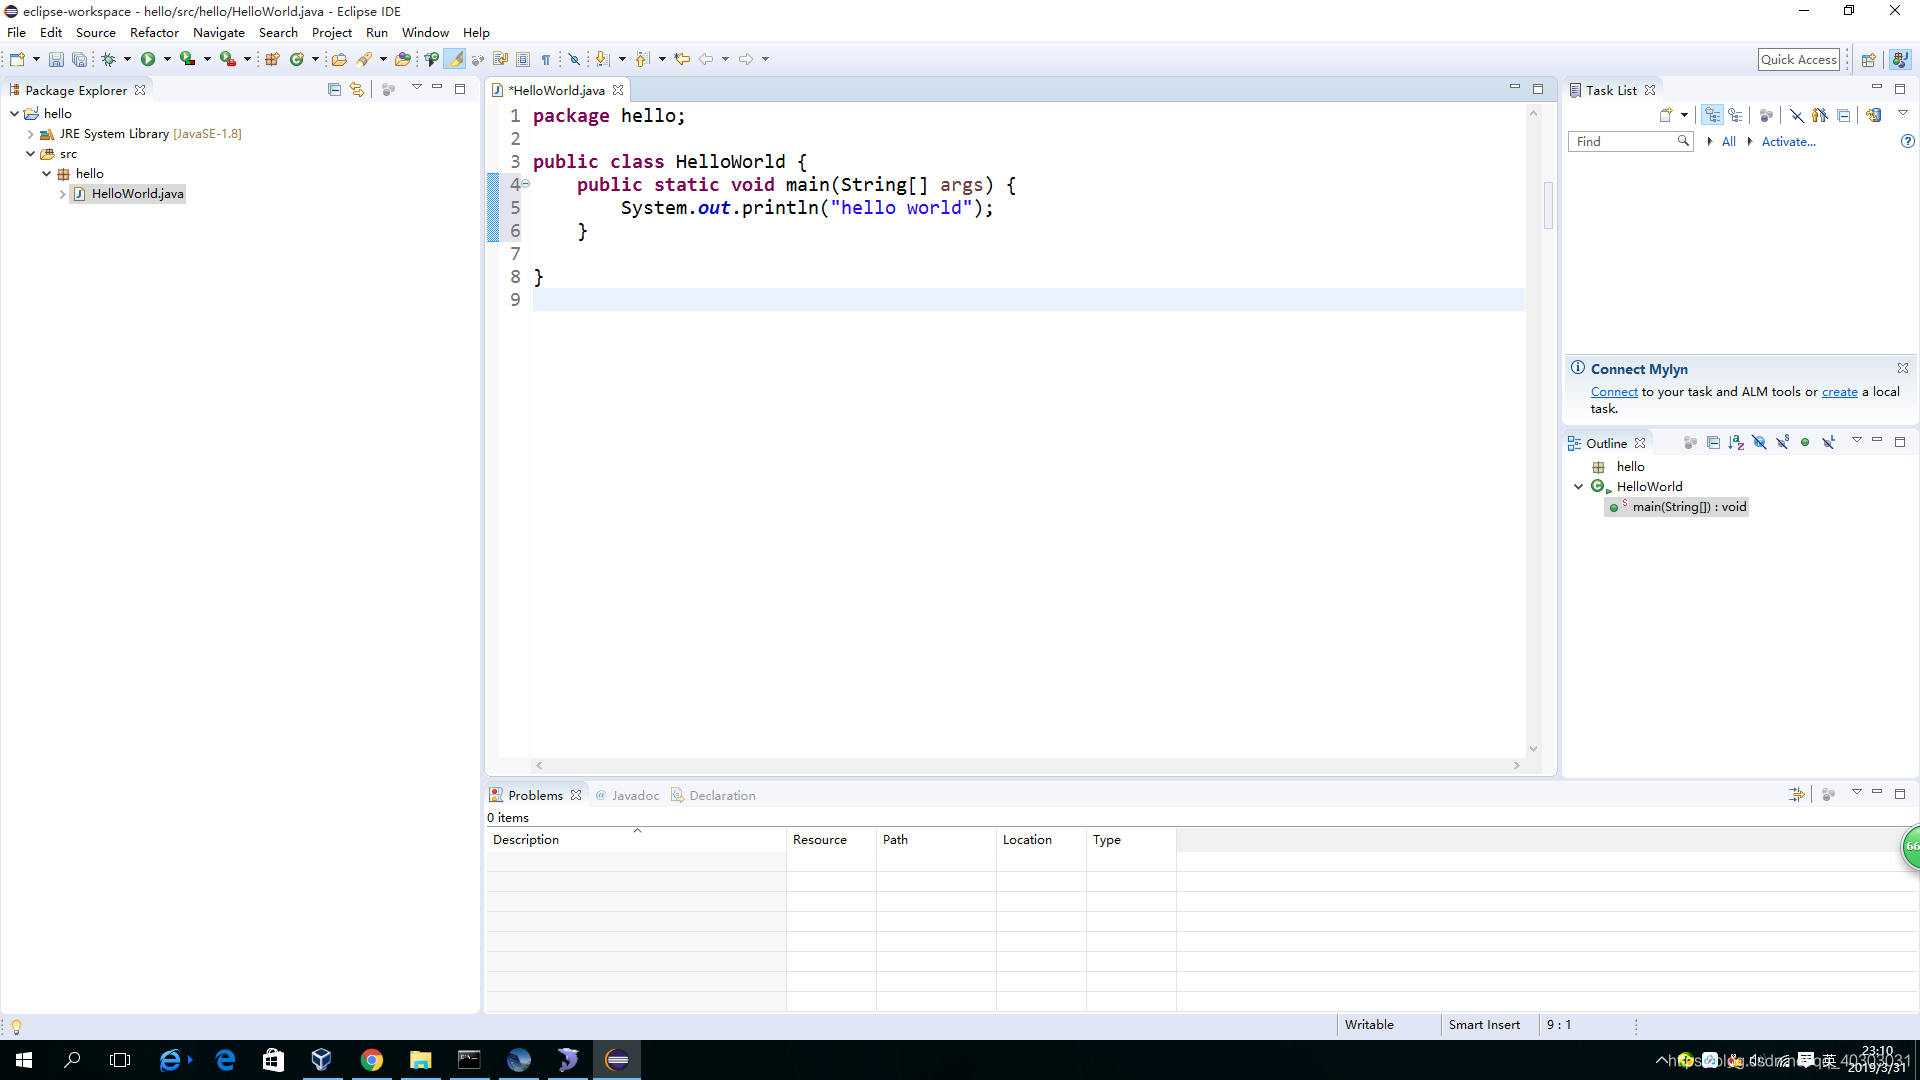The image size is (1920, 1080).
Task: Click the Activate... link in Task List
Action: 1788,142
